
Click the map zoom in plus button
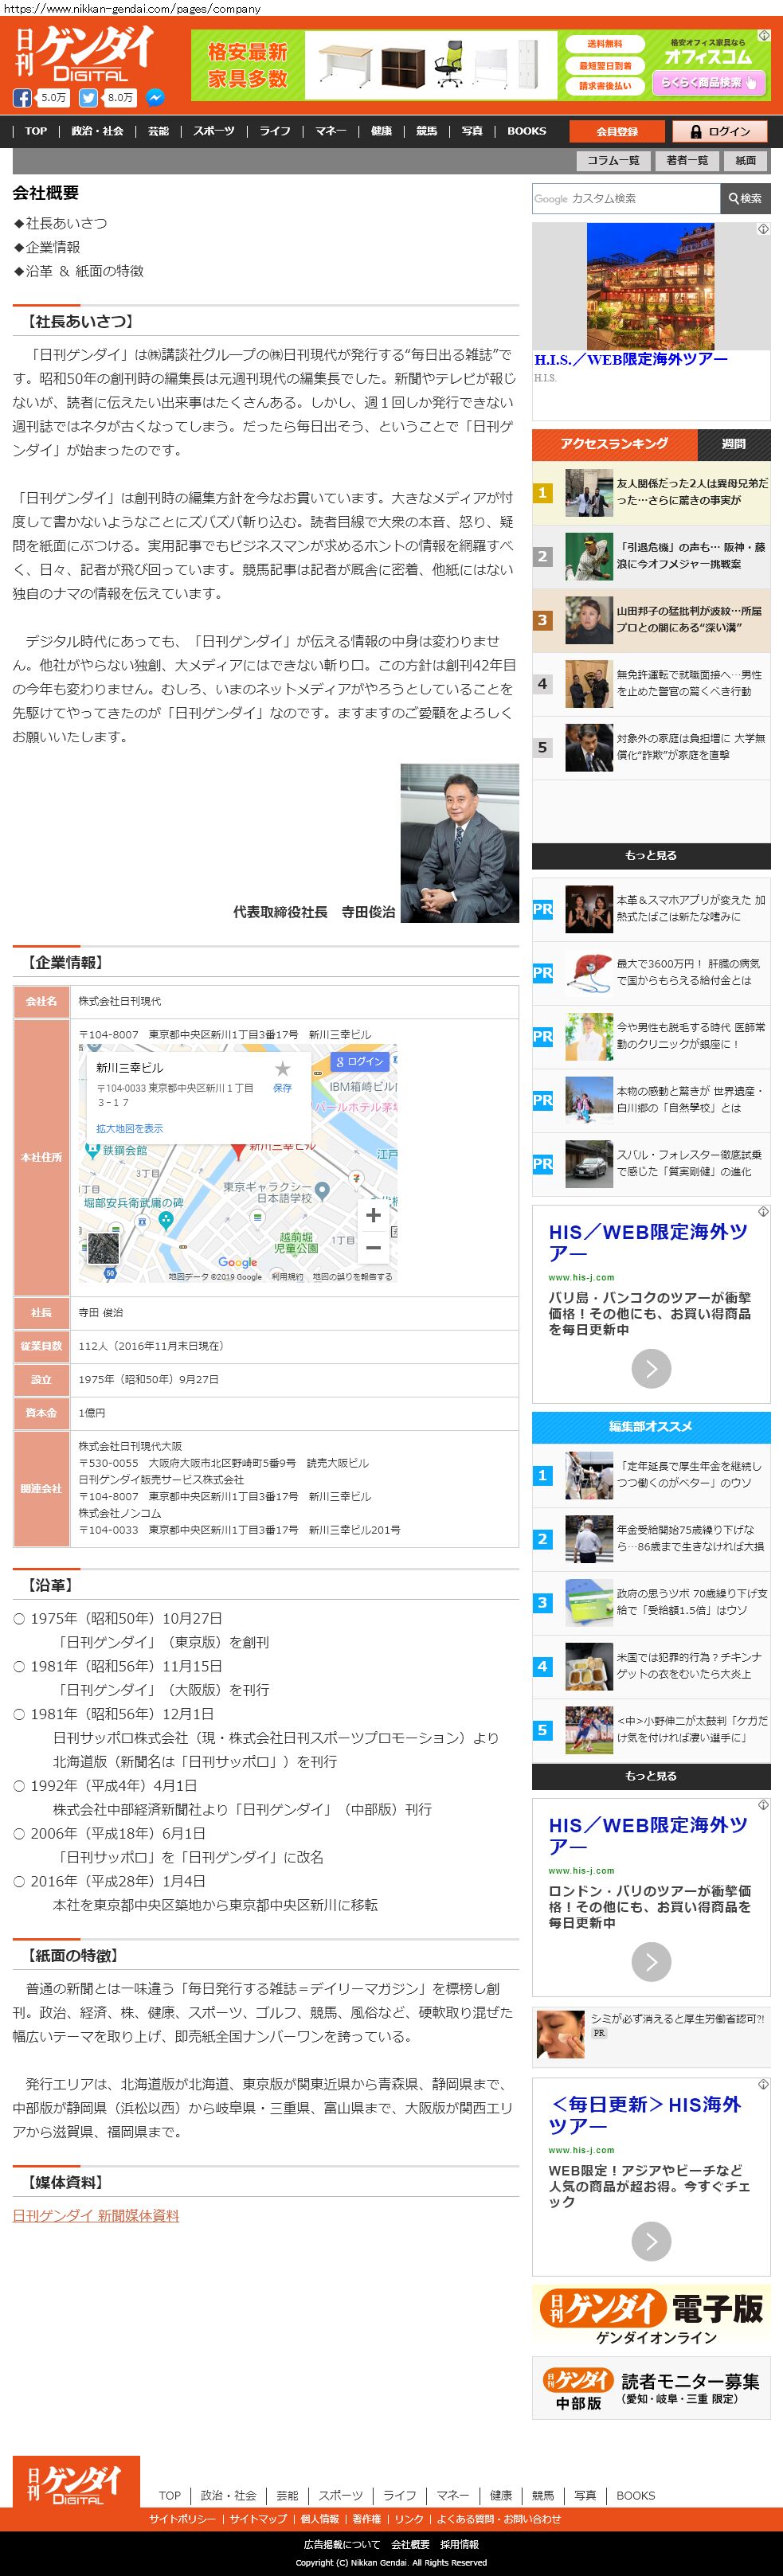[373, 1215]
